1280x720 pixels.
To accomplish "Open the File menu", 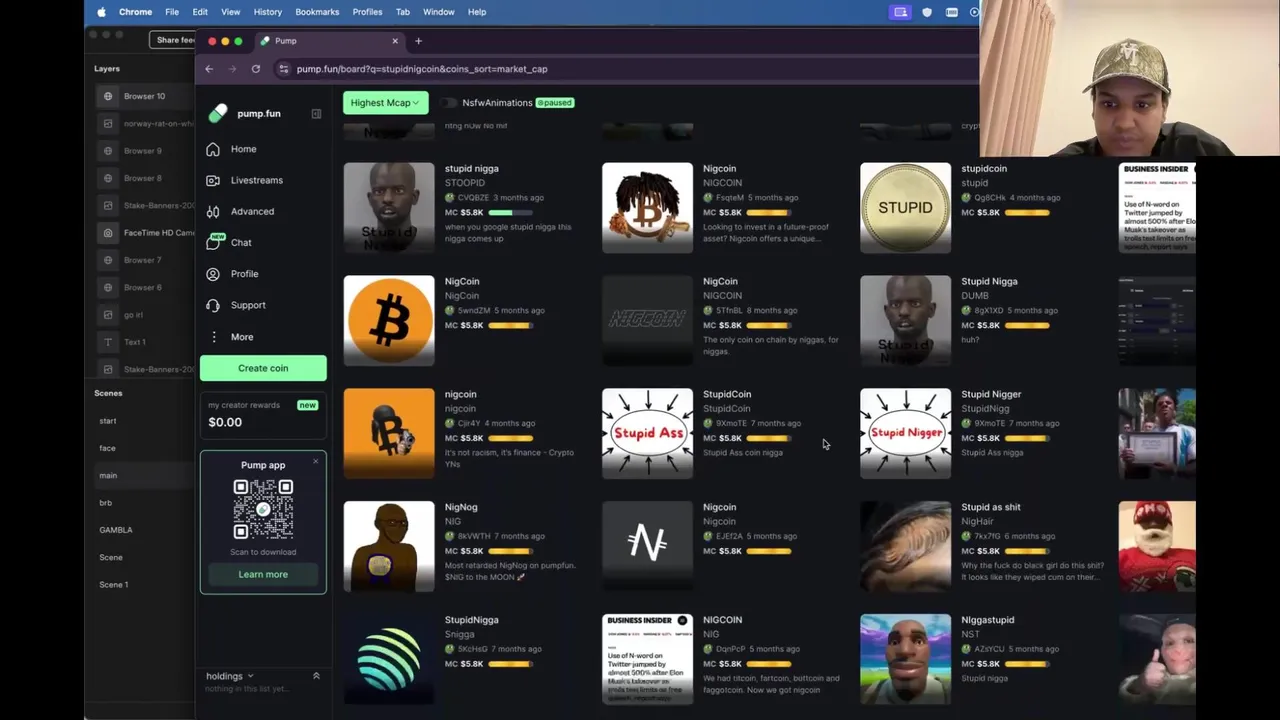I will click(172, 12).
